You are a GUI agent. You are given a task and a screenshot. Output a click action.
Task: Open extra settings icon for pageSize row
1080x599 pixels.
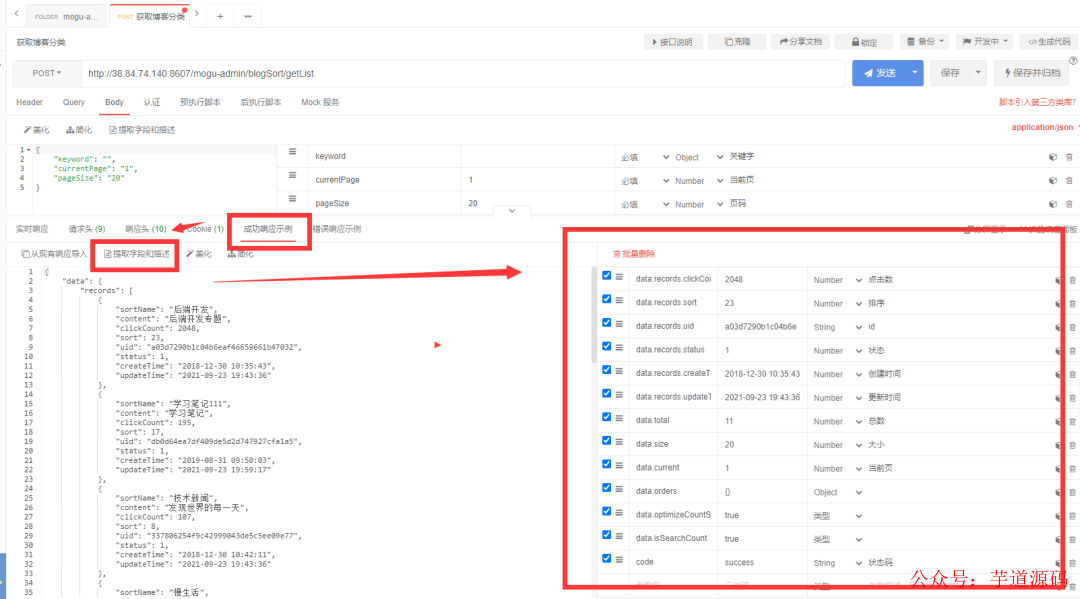pyautogui.click(x=1052, y=204)
